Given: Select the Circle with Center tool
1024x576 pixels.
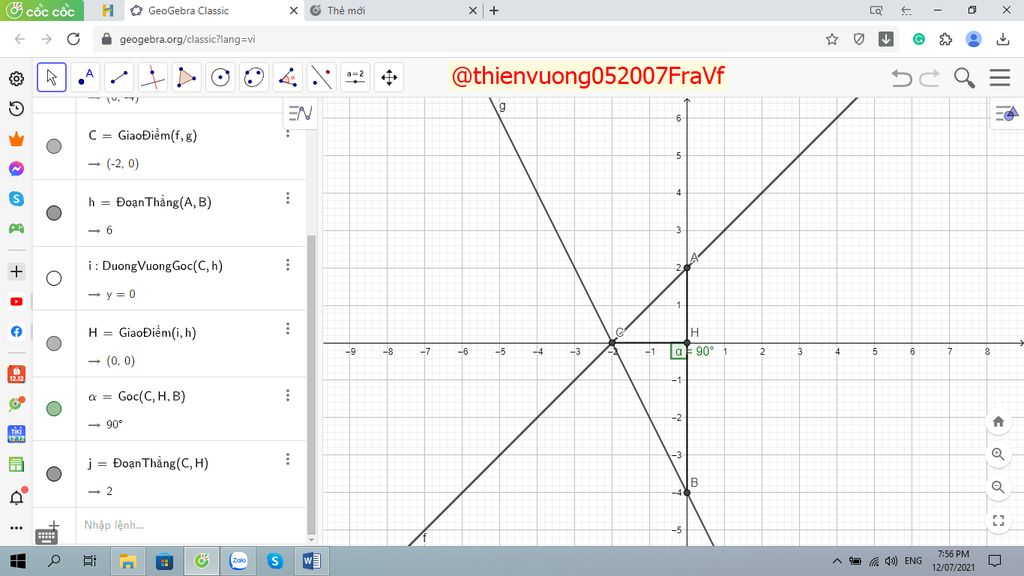Looking at the screenshot, I should 221,78.
